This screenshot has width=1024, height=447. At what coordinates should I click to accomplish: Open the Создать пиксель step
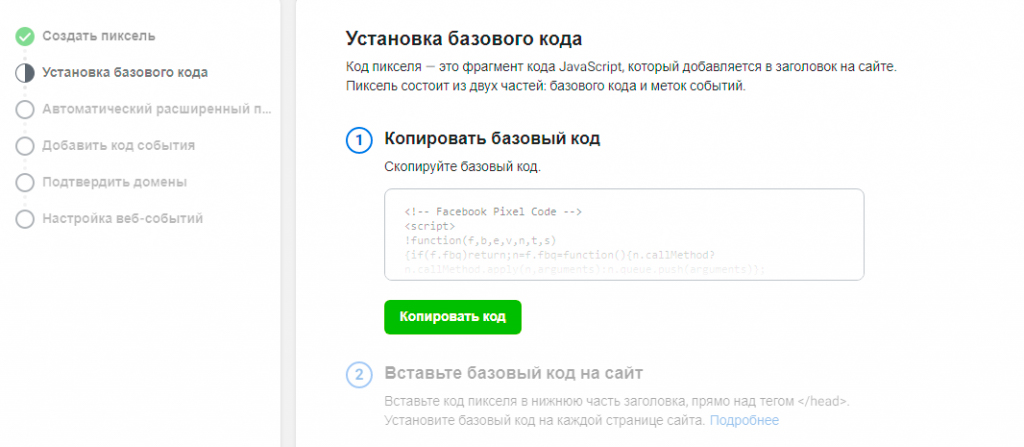99,36
